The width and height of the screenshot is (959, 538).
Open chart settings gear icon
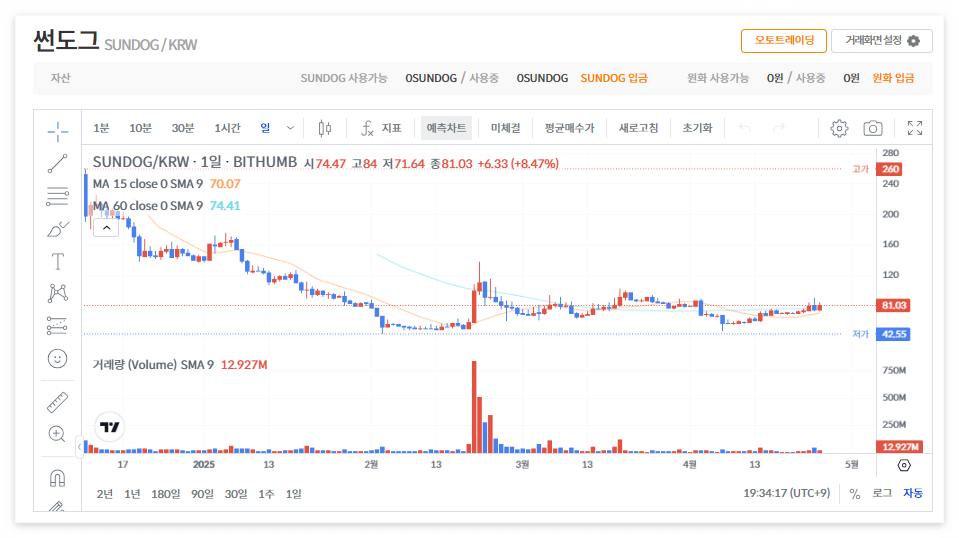839,128
